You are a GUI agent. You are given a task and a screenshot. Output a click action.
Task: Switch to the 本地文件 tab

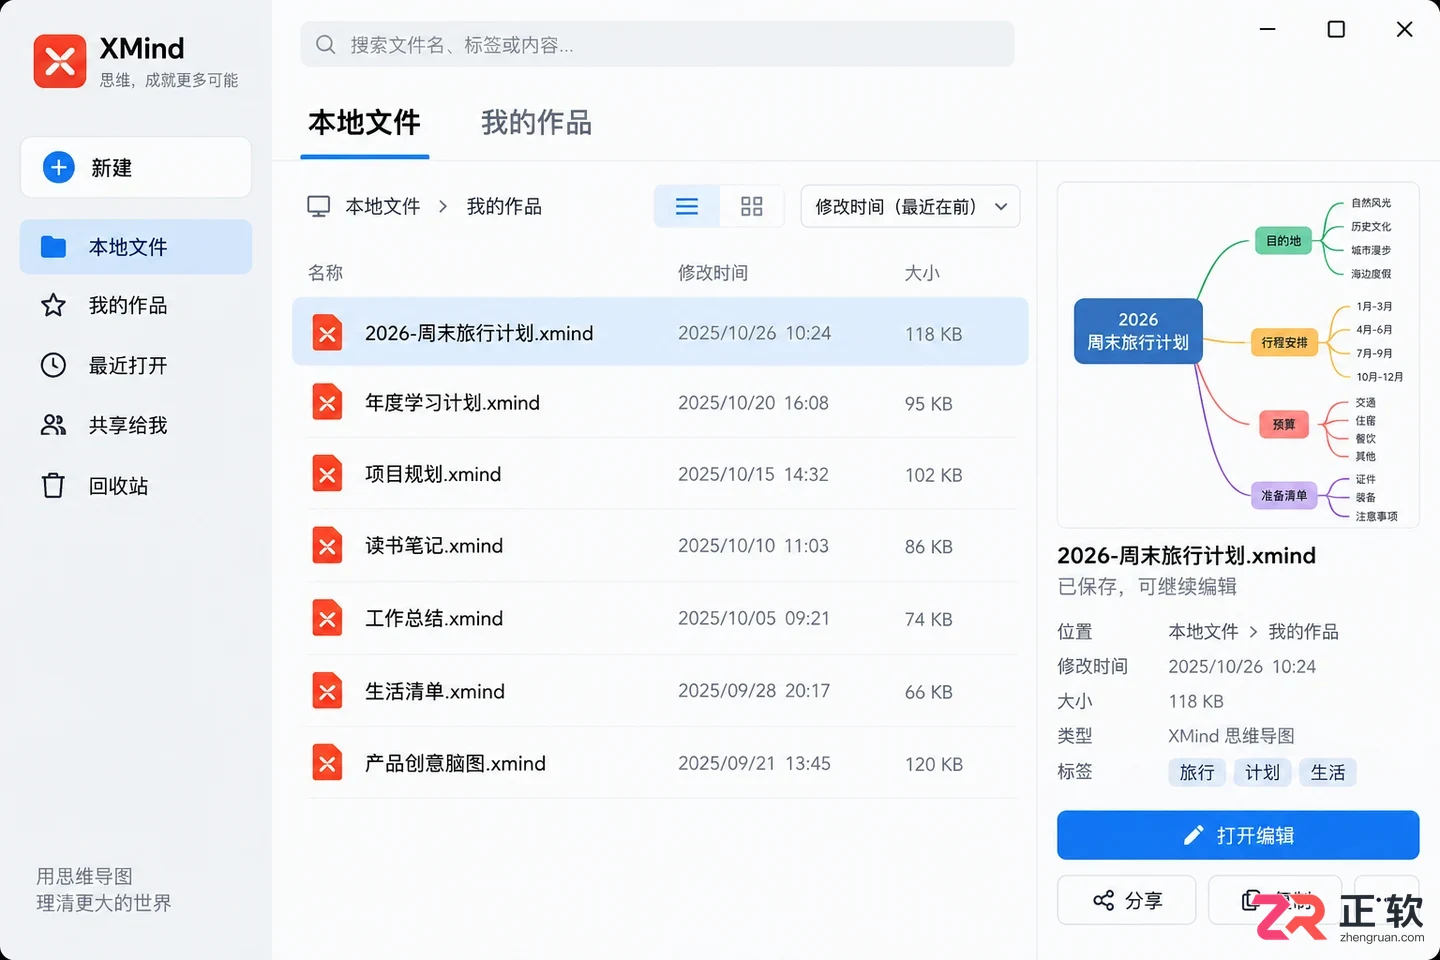click(364, 123)
